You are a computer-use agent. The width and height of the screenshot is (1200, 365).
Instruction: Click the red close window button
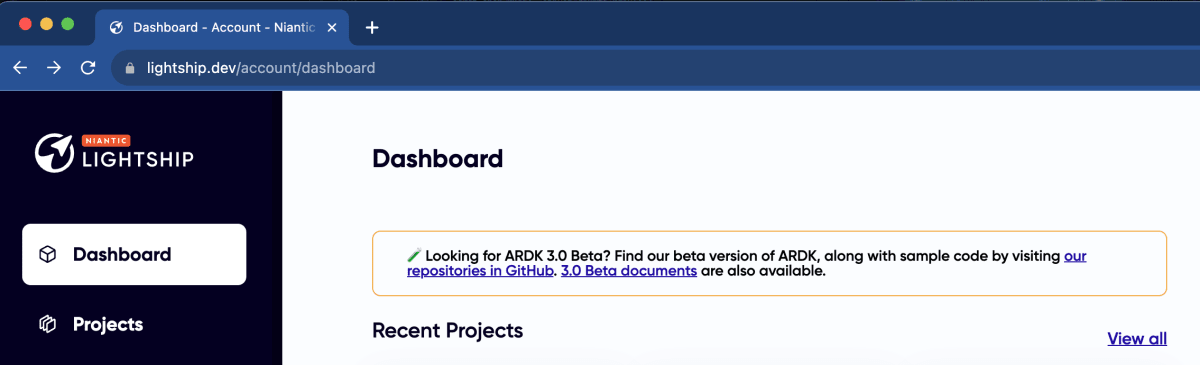click(x=26, y=24)
